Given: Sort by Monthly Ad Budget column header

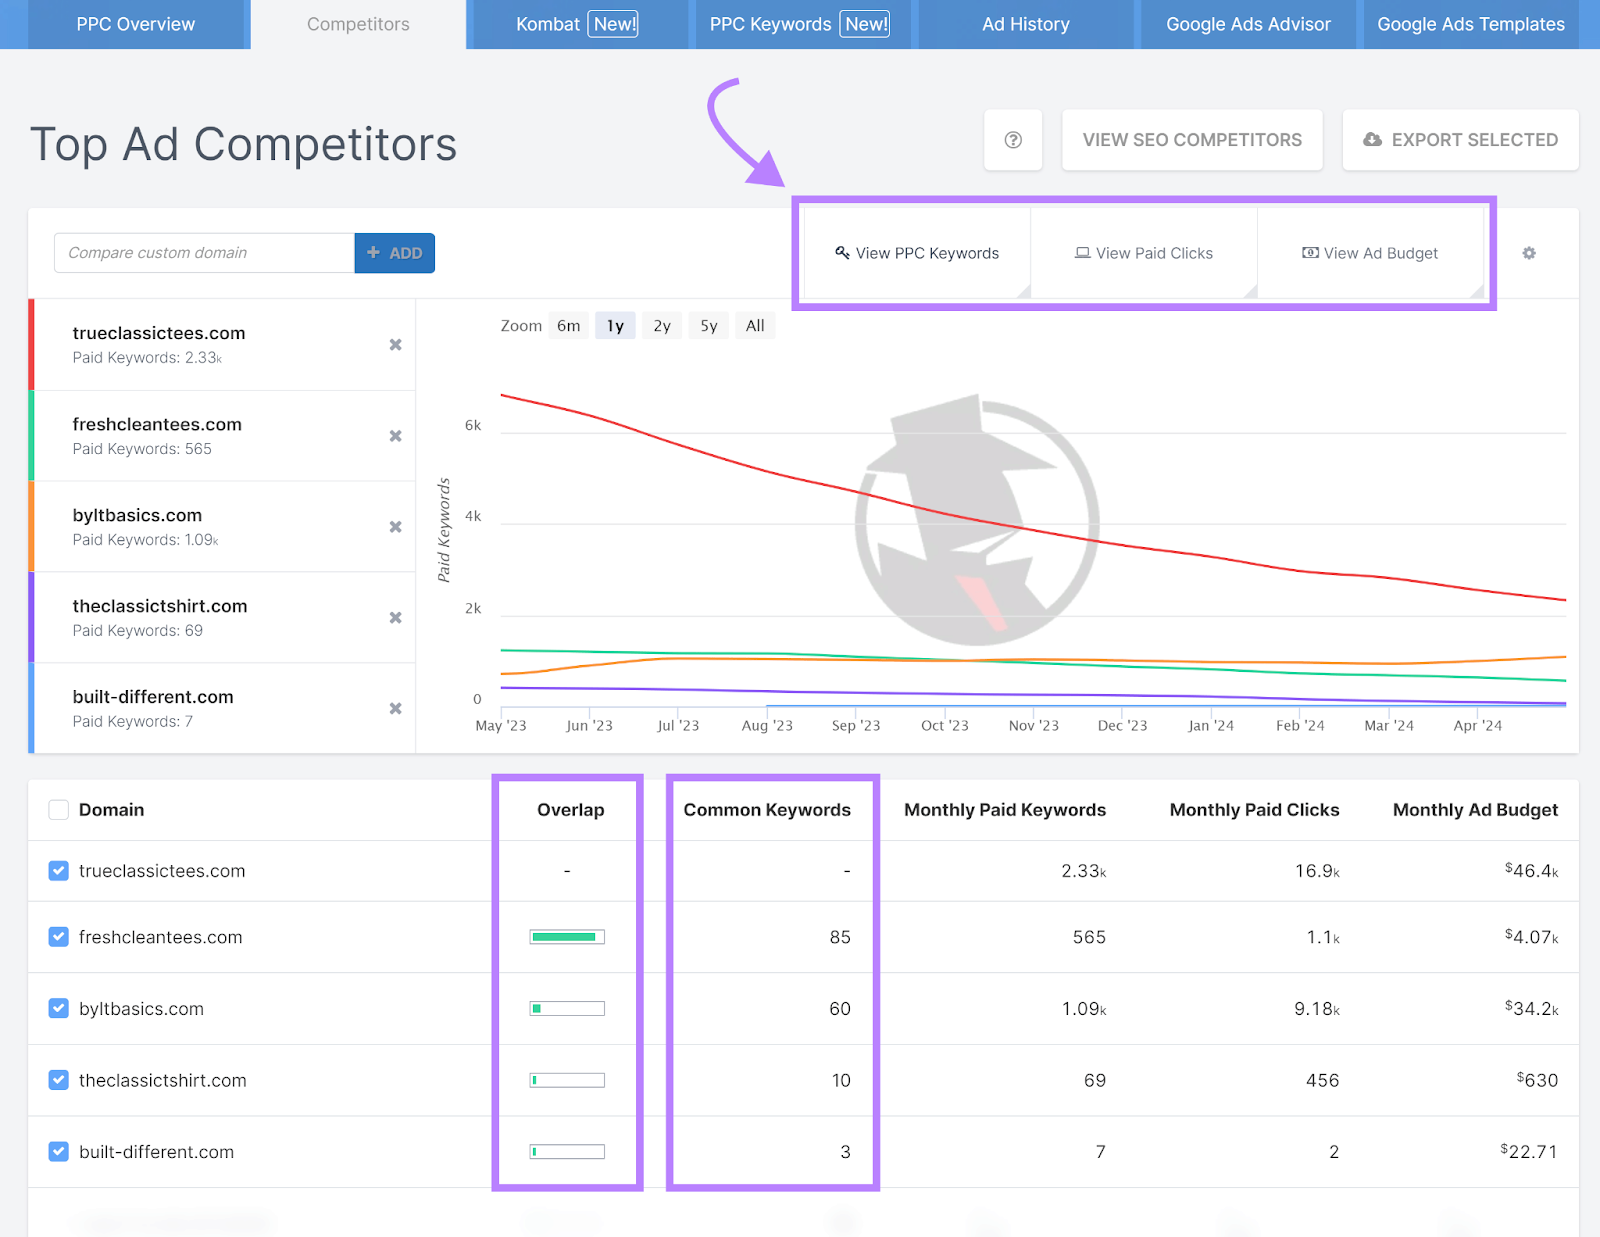Looking at the screenshot, I should point(1475,810).
